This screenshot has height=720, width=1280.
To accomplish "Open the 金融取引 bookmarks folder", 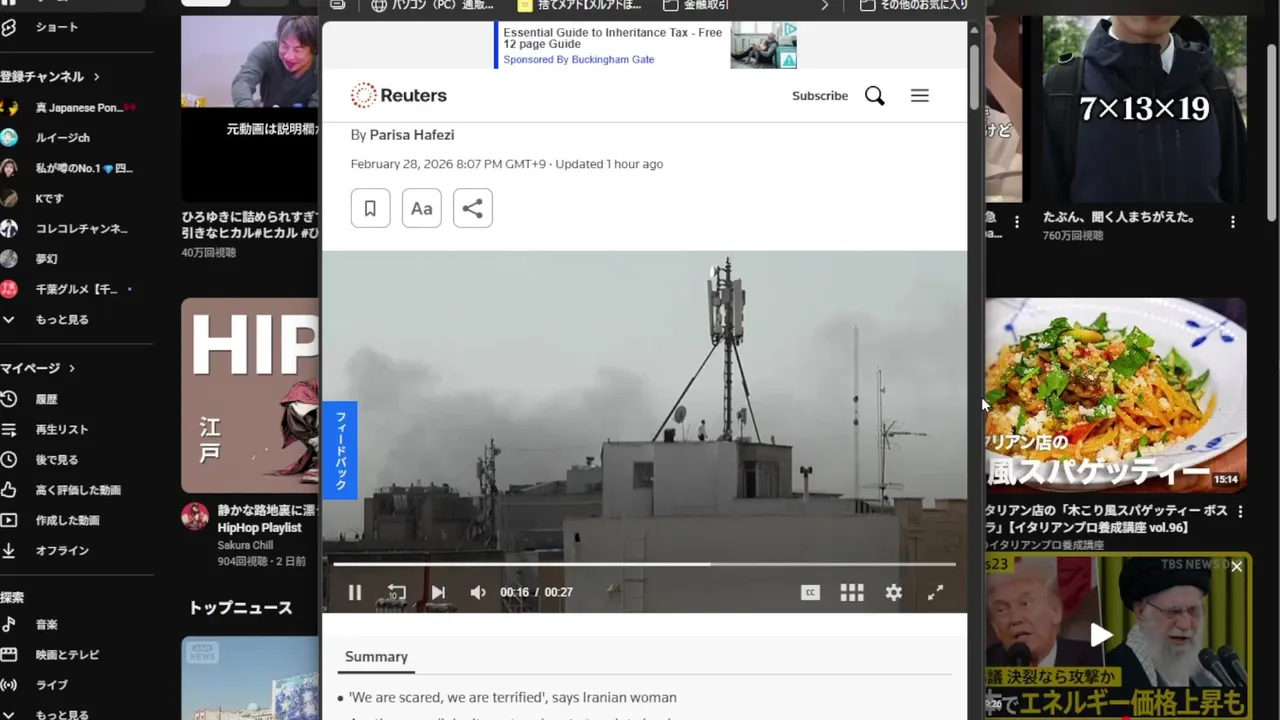I will [x=696, y=5].
